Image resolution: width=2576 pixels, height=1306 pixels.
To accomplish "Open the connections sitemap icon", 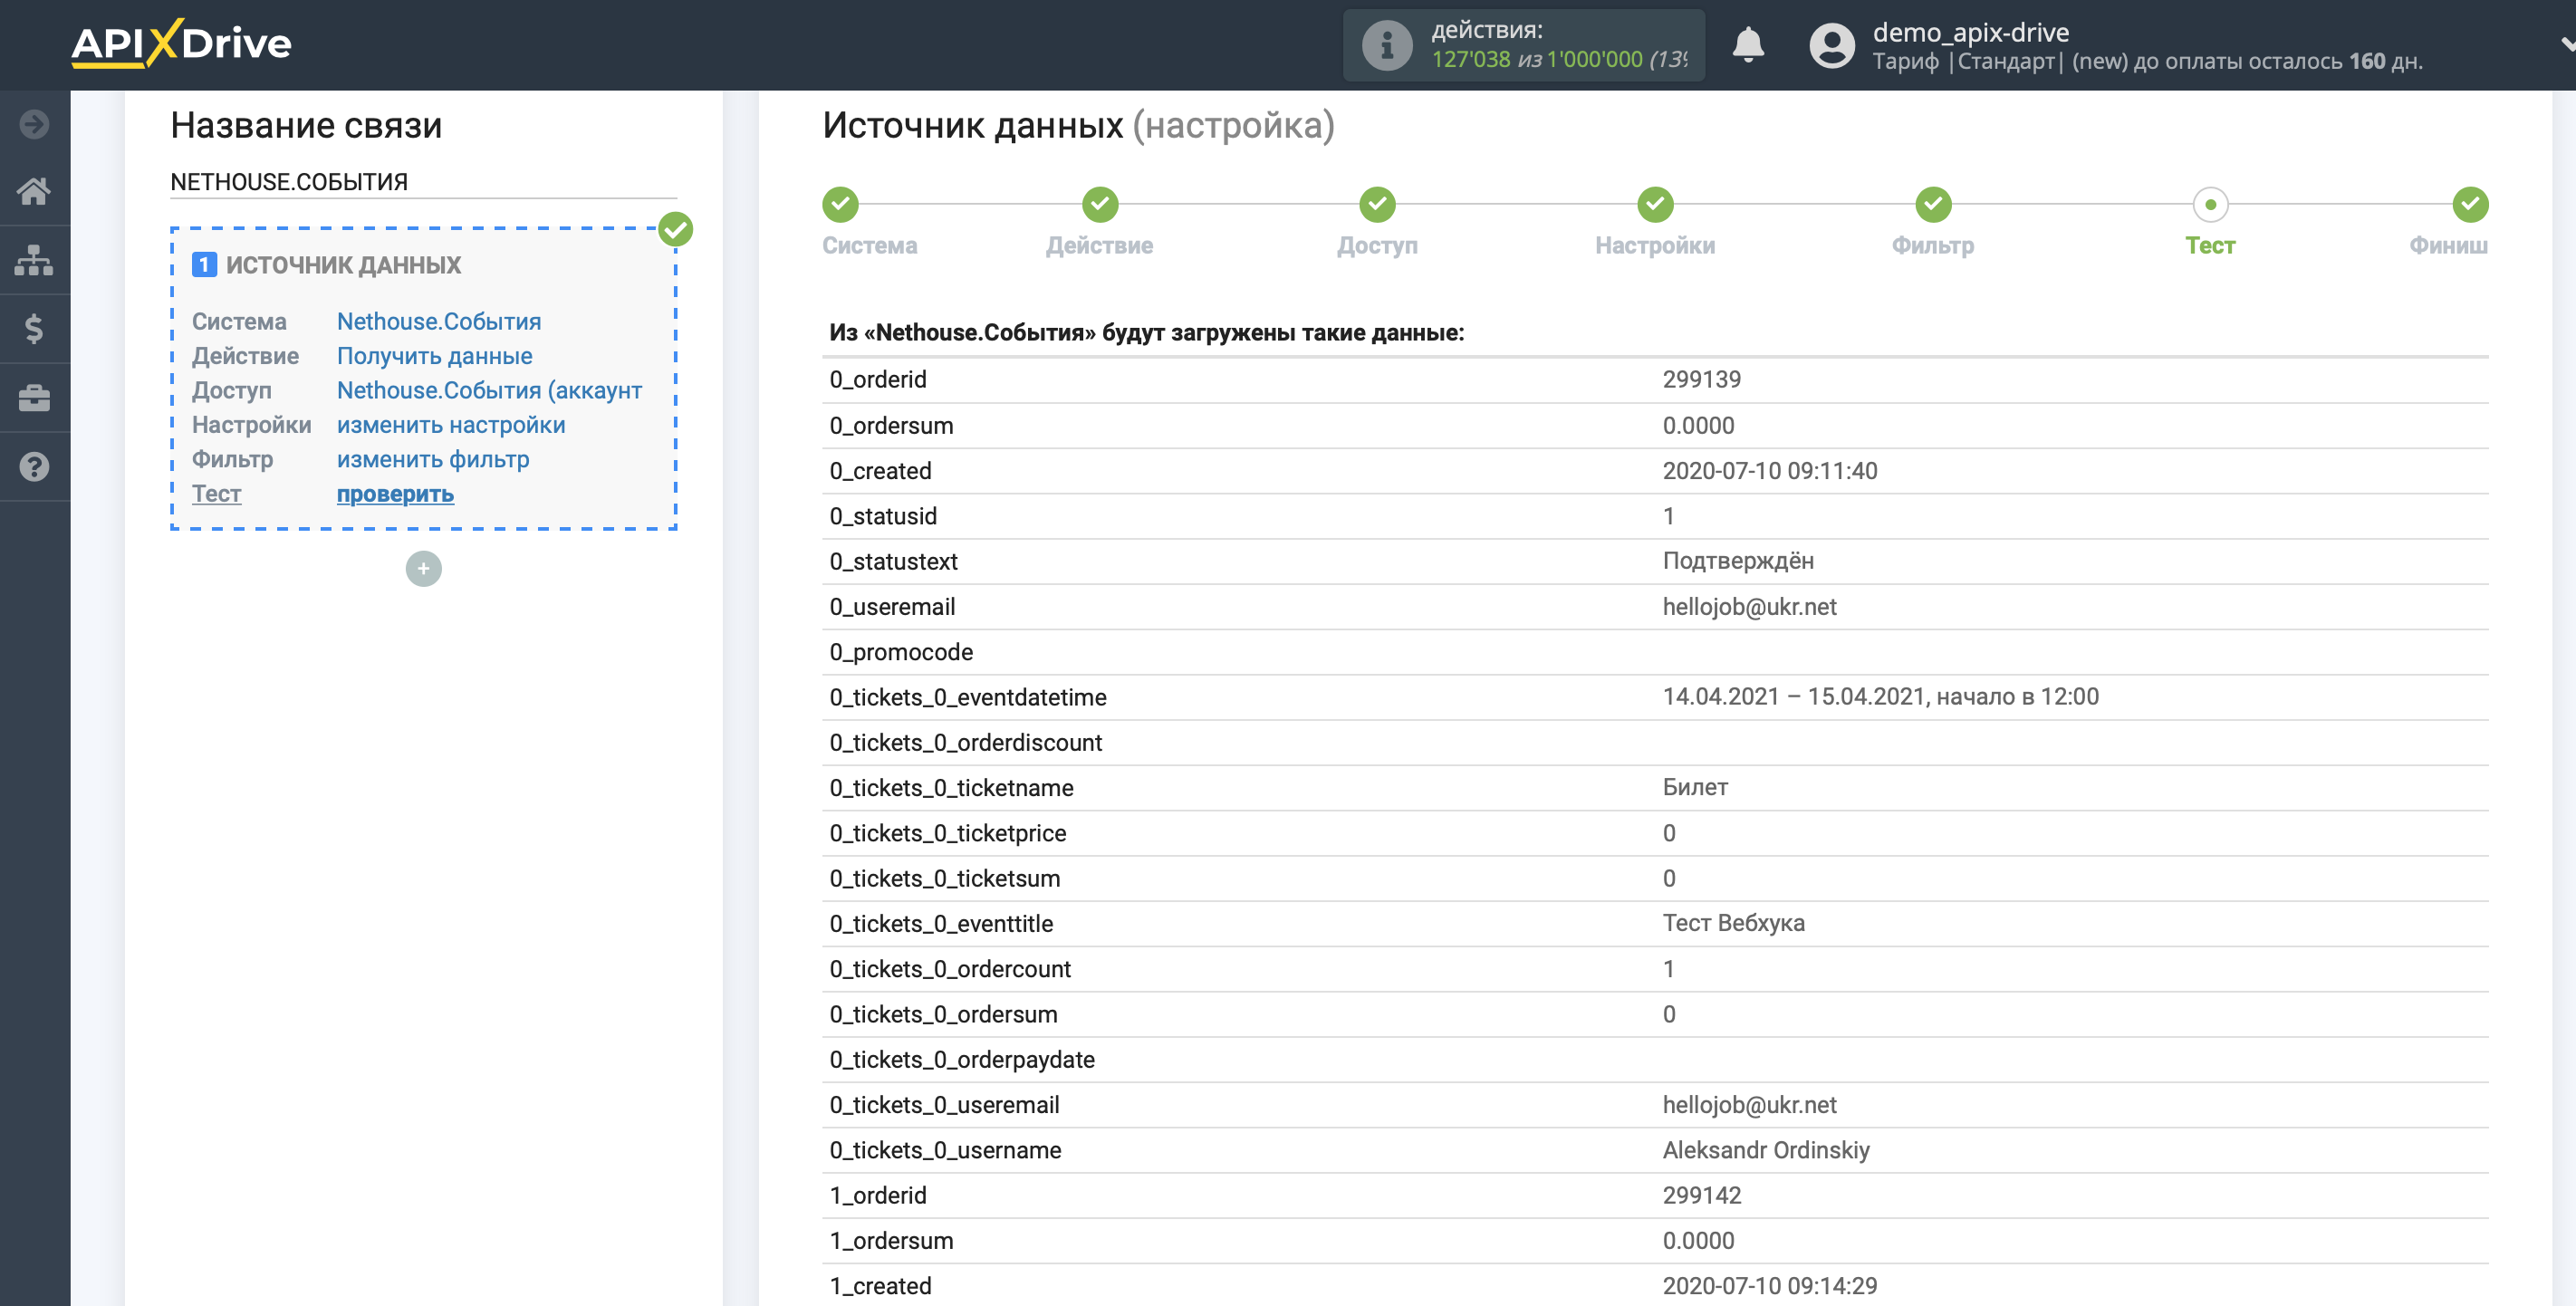I will click(x=34, y=260).
